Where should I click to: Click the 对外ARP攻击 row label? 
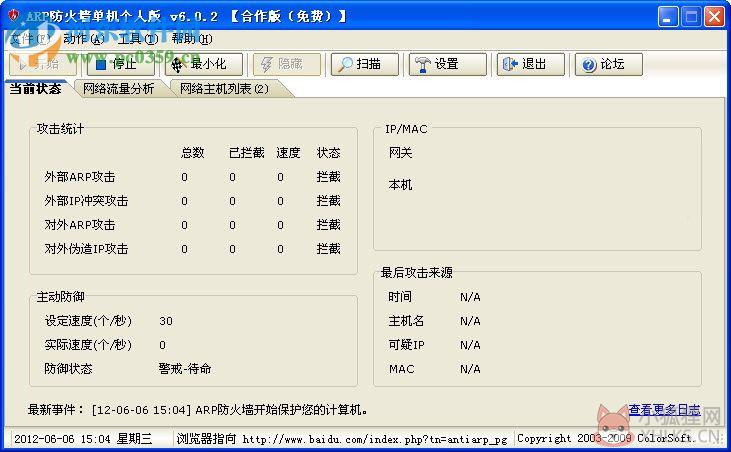(x=80, y=225)
